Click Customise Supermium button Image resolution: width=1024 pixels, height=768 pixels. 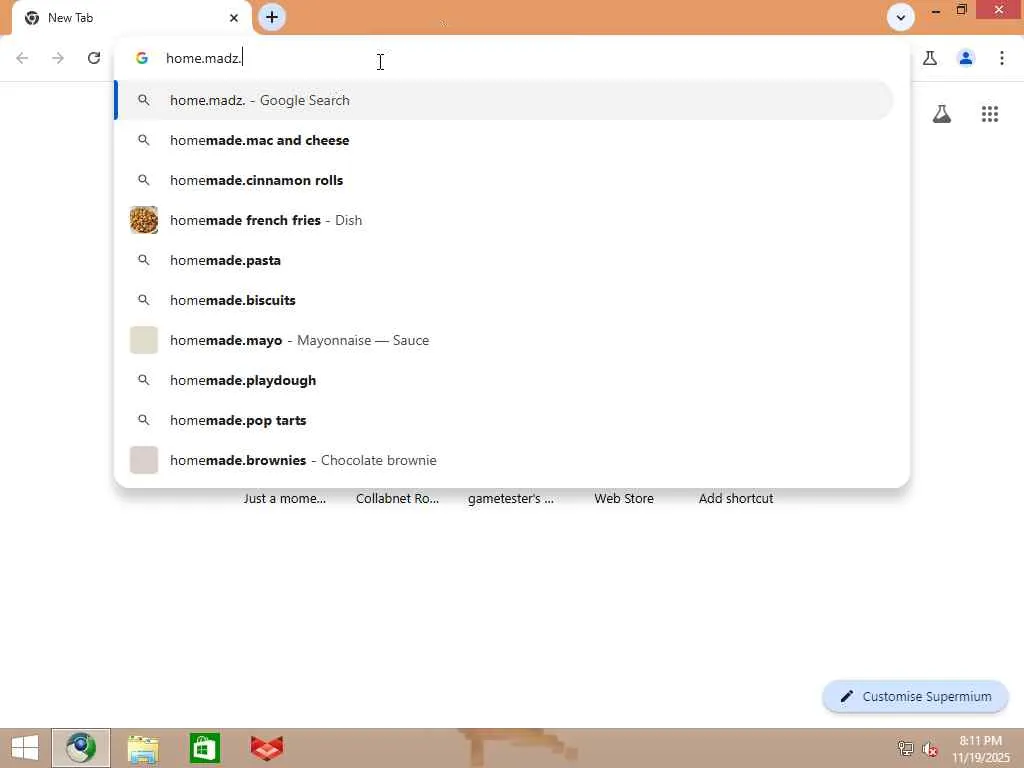[x=916, y=697]
